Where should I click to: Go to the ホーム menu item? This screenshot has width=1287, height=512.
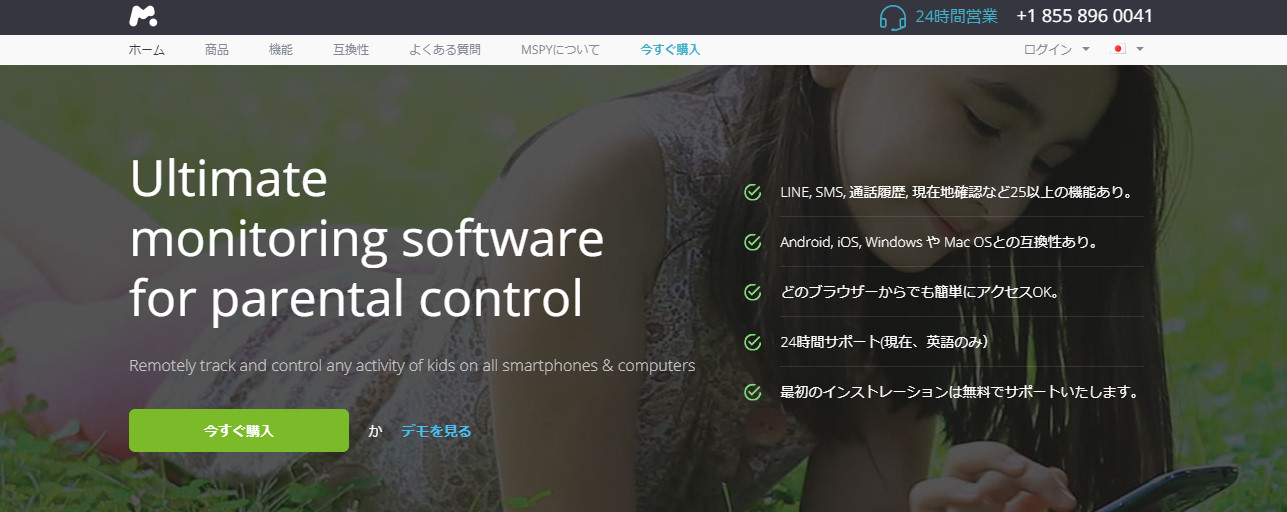[x=147, y=49]
